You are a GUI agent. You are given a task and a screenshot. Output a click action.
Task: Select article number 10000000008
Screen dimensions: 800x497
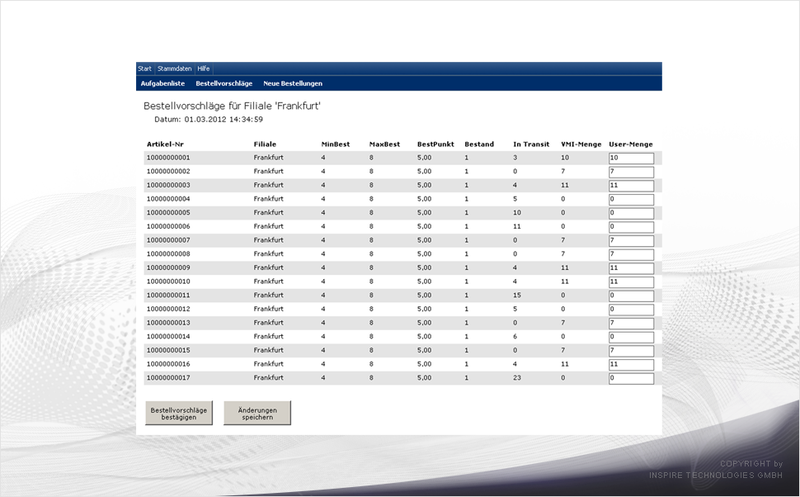168,254
